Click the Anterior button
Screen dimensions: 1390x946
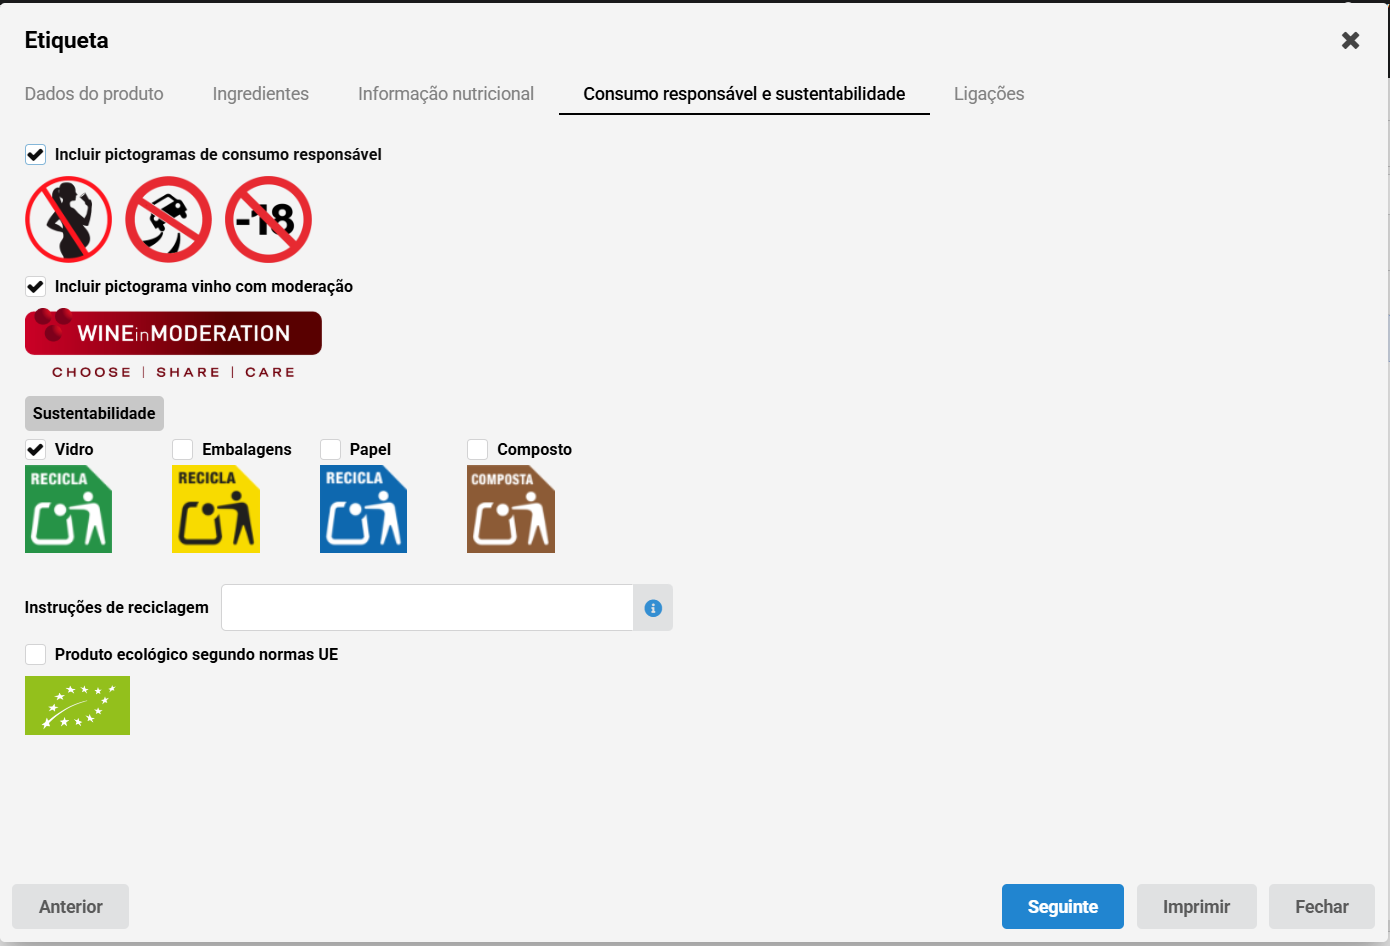(71, 907)
